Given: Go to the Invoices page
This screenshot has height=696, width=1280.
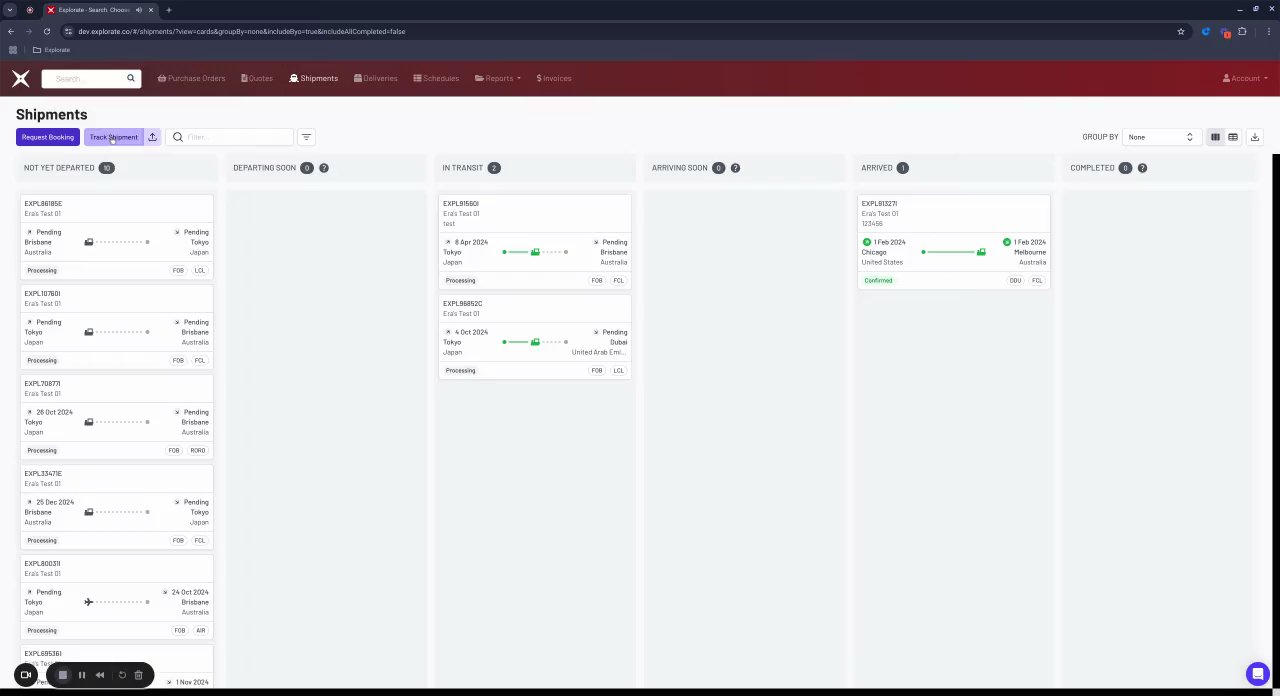Looking at the screenshot, I should (554, 78).
